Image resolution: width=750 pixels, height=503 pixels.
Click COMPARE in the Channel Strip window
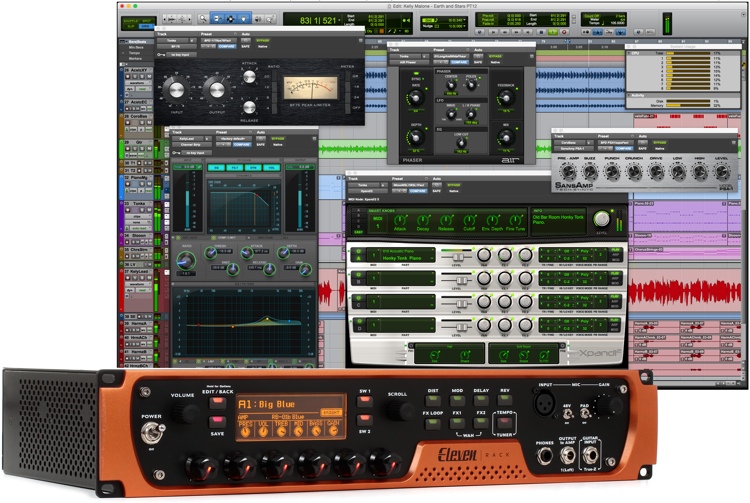[x=242, y=144]
